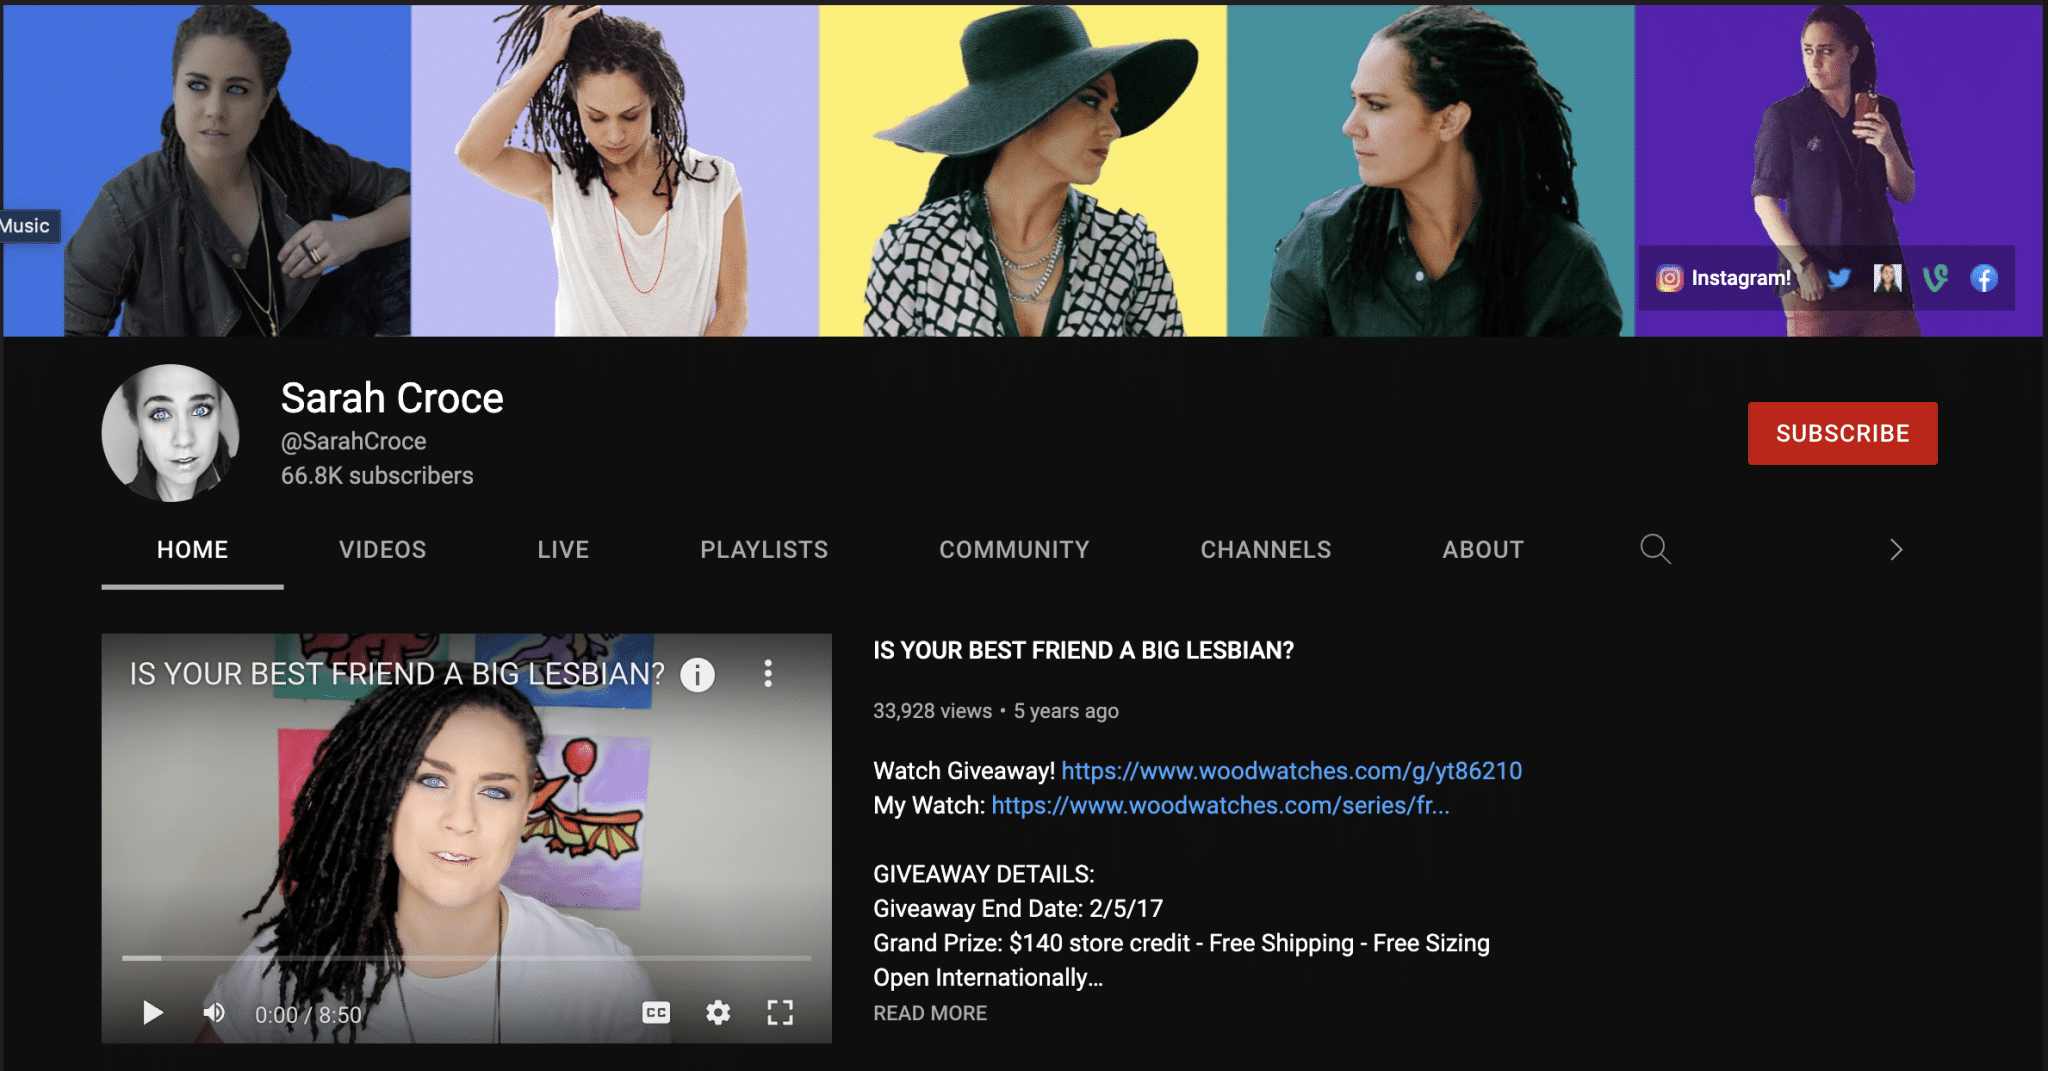Click the red SUBSCRIBE button
Image resolution: width=2048 pixels, height=1071 pixels.
pyautogui.click(x=1842, y=433)
